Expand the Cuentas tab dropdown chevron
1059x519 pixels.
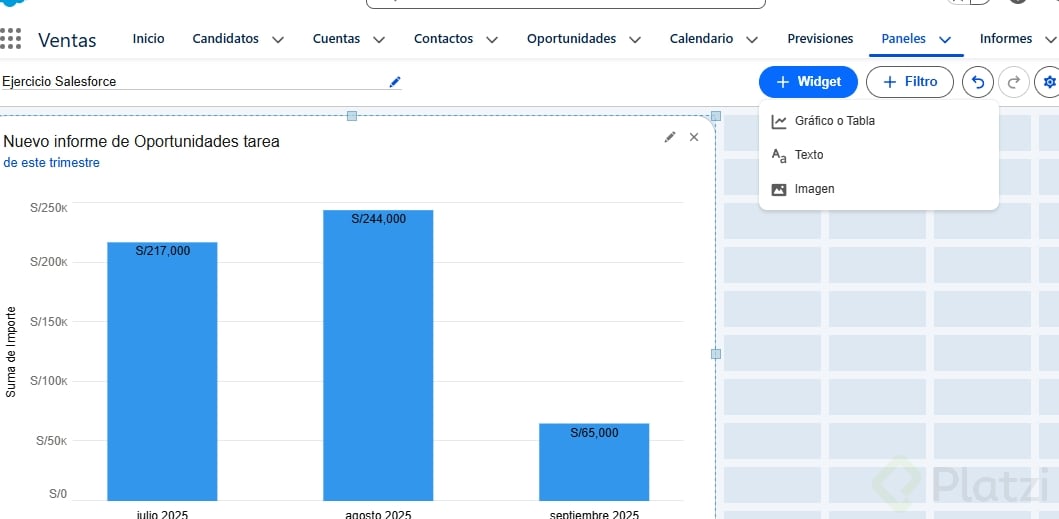click(x=379, y=40)
